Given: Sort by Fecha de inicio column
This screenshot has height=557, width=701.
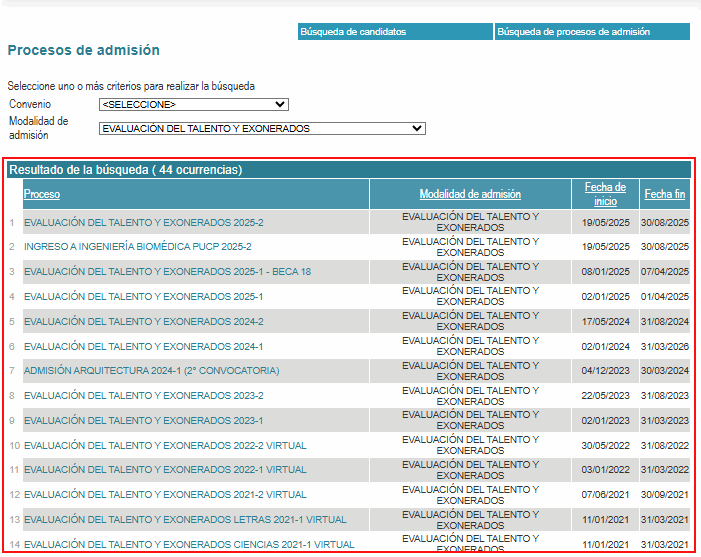Looking at the screenshot, I should coord(605,194).
